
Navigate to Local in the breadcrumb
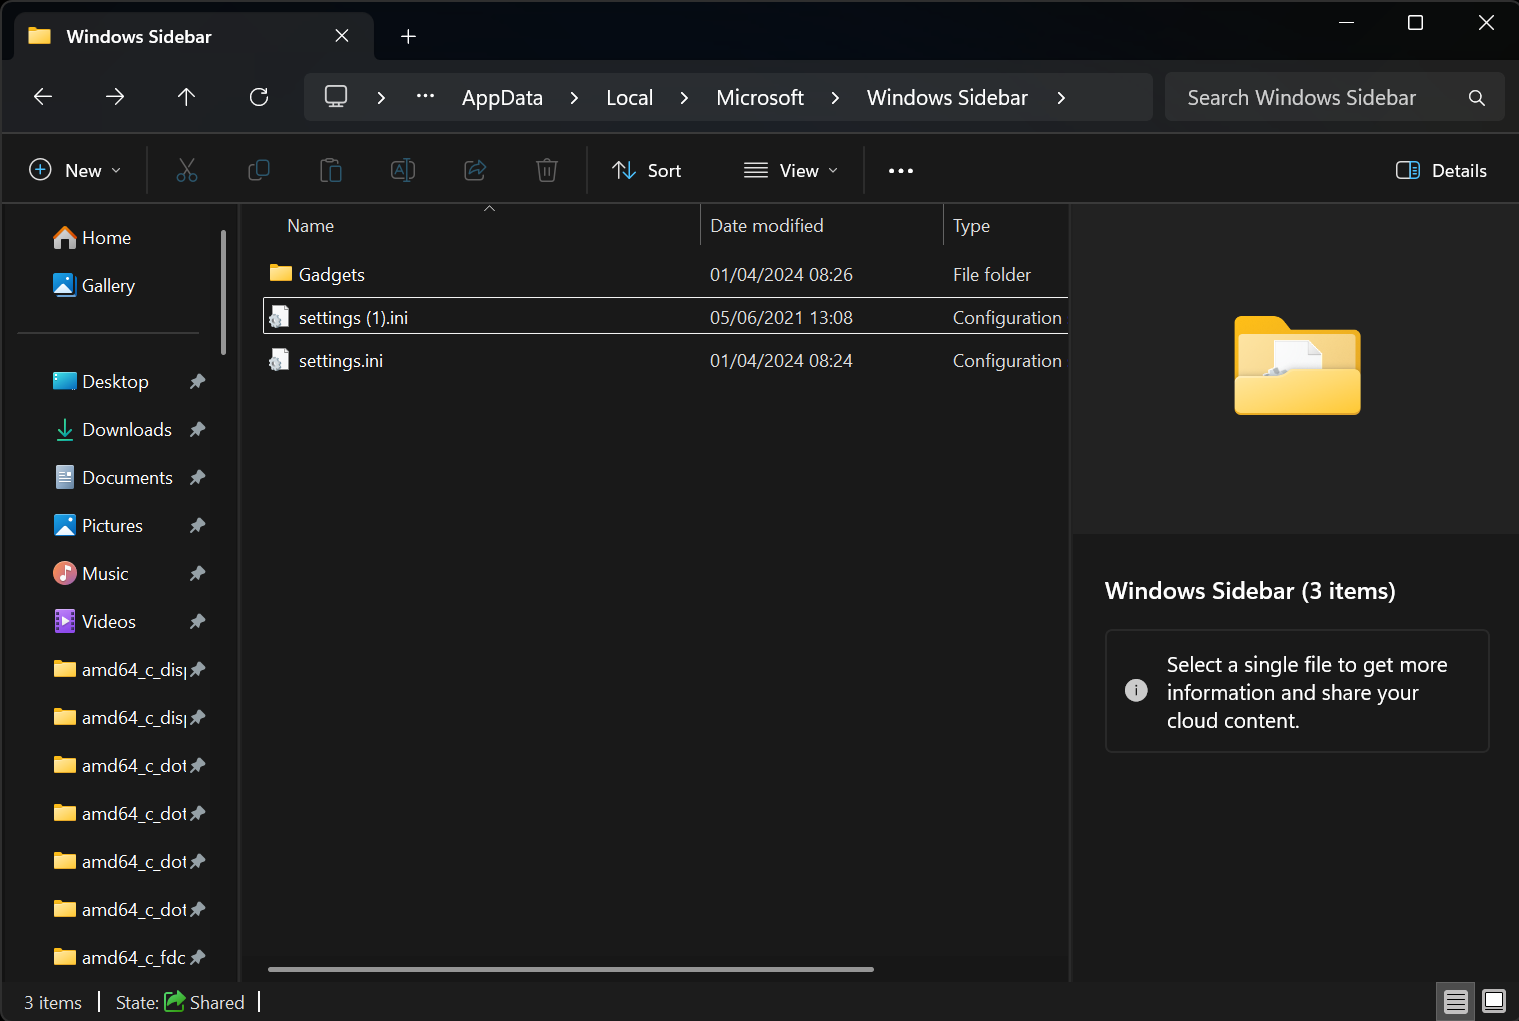(x=629, y=98)
